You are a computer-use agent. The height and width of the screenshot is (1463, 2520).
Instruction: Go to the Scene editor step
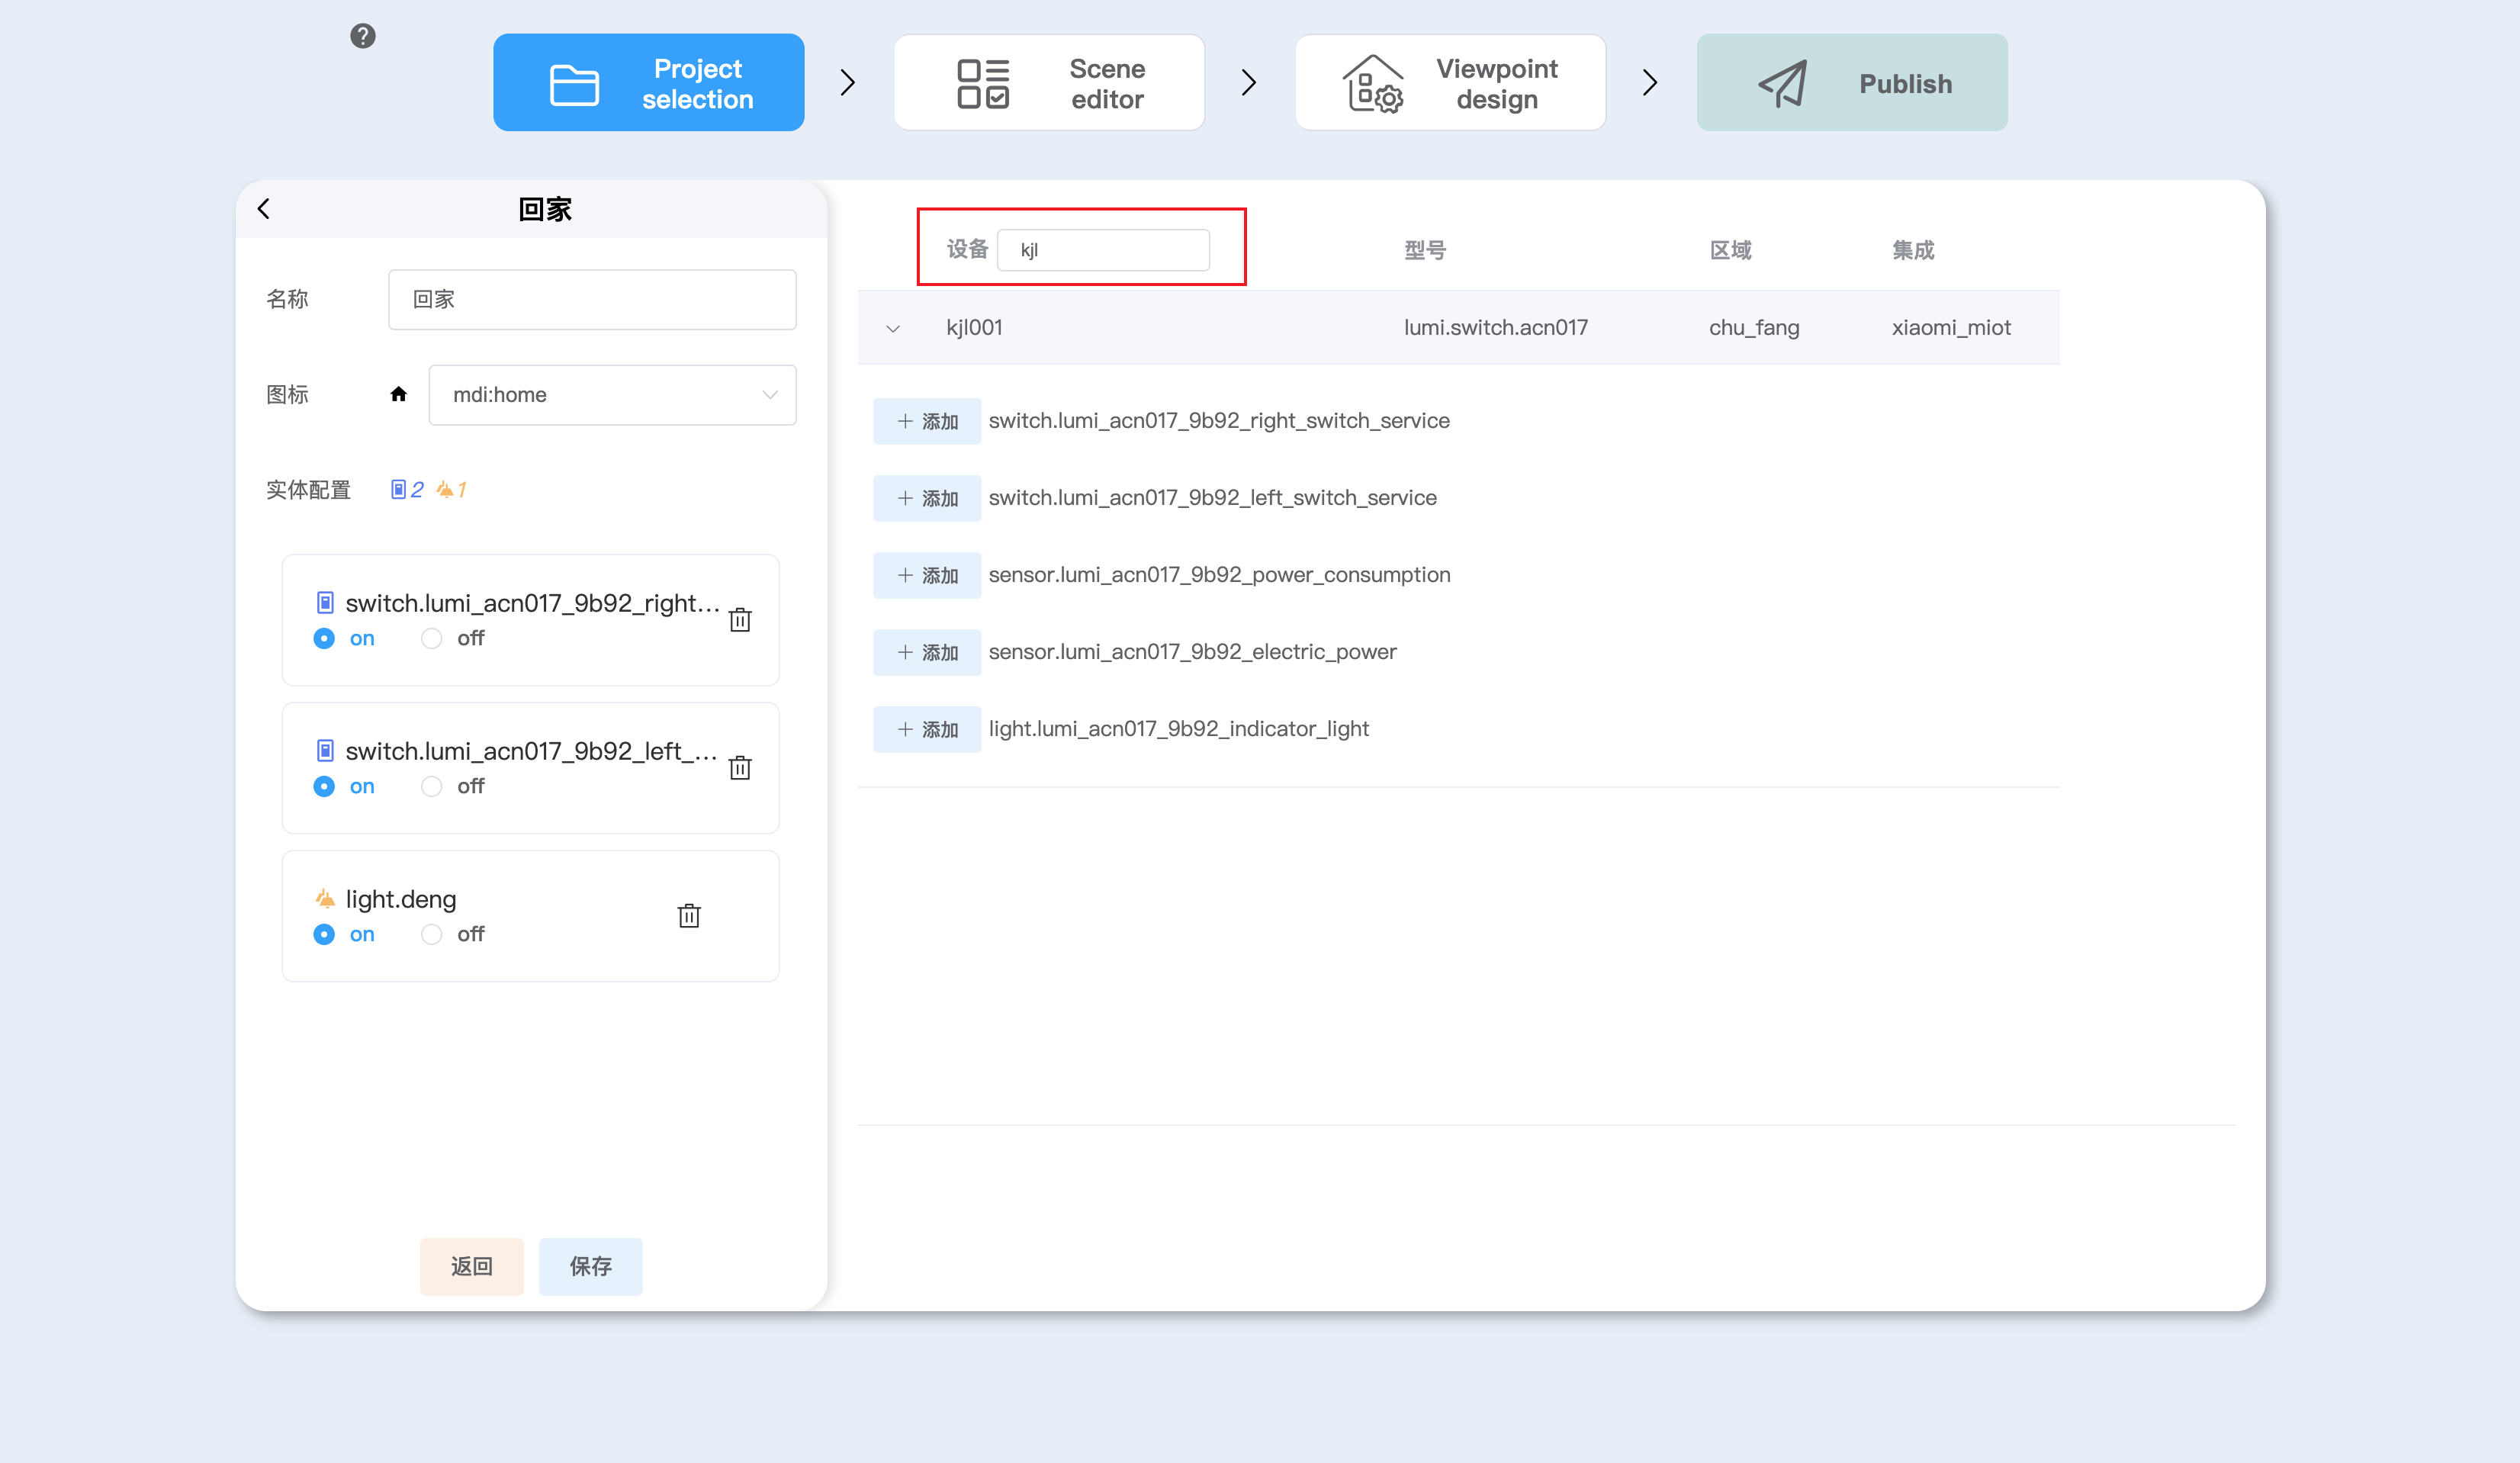1049,83
